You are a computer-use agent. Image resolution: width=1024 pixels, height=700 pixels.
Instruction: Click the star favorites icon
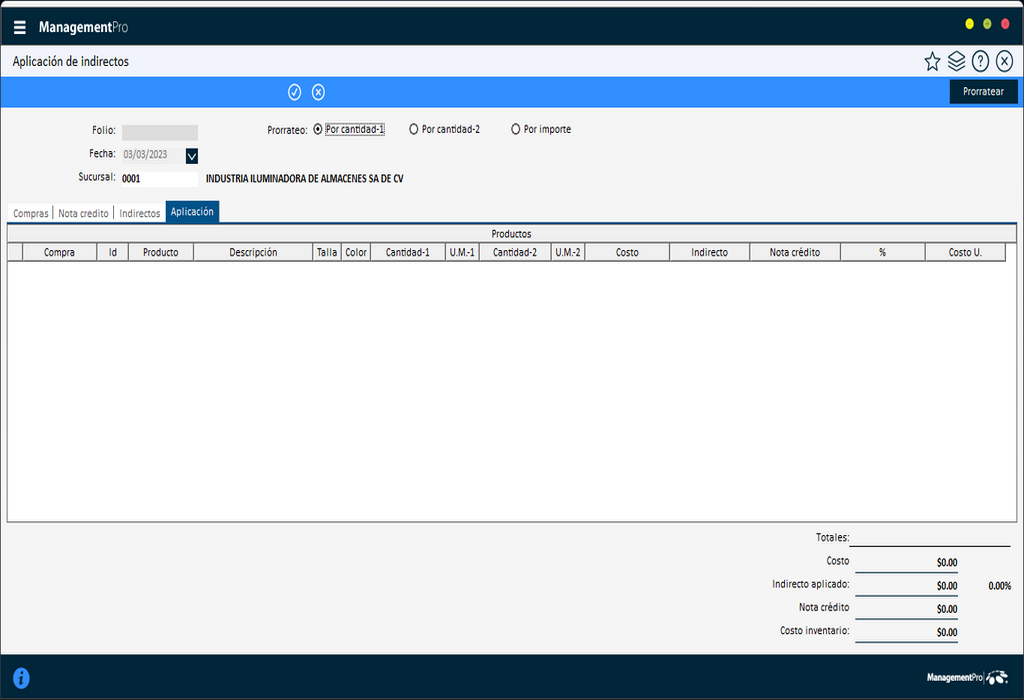click(932, 61)
